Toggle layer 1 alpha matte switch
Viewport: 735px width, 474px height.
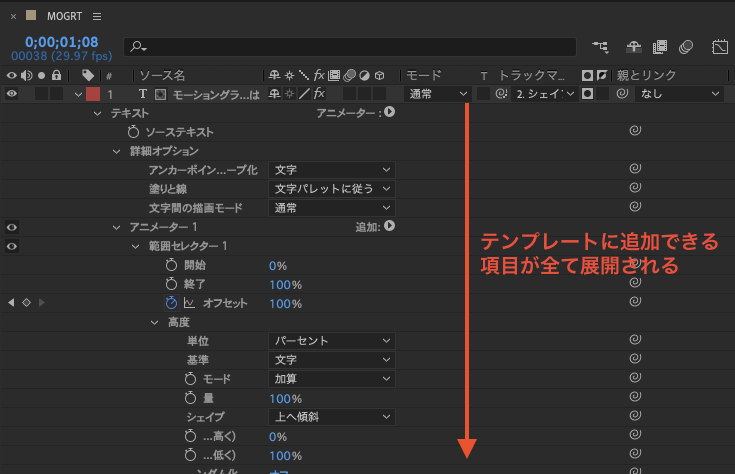click(587, 94)
